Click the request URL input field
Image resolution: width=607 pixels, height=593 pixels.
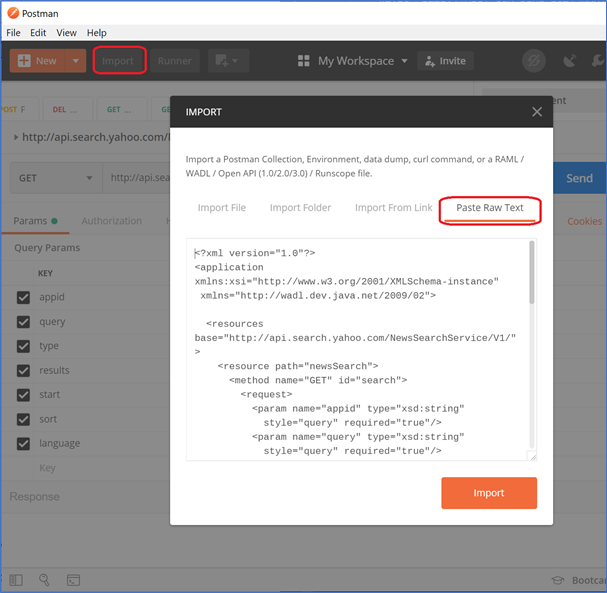click(136, 178)
